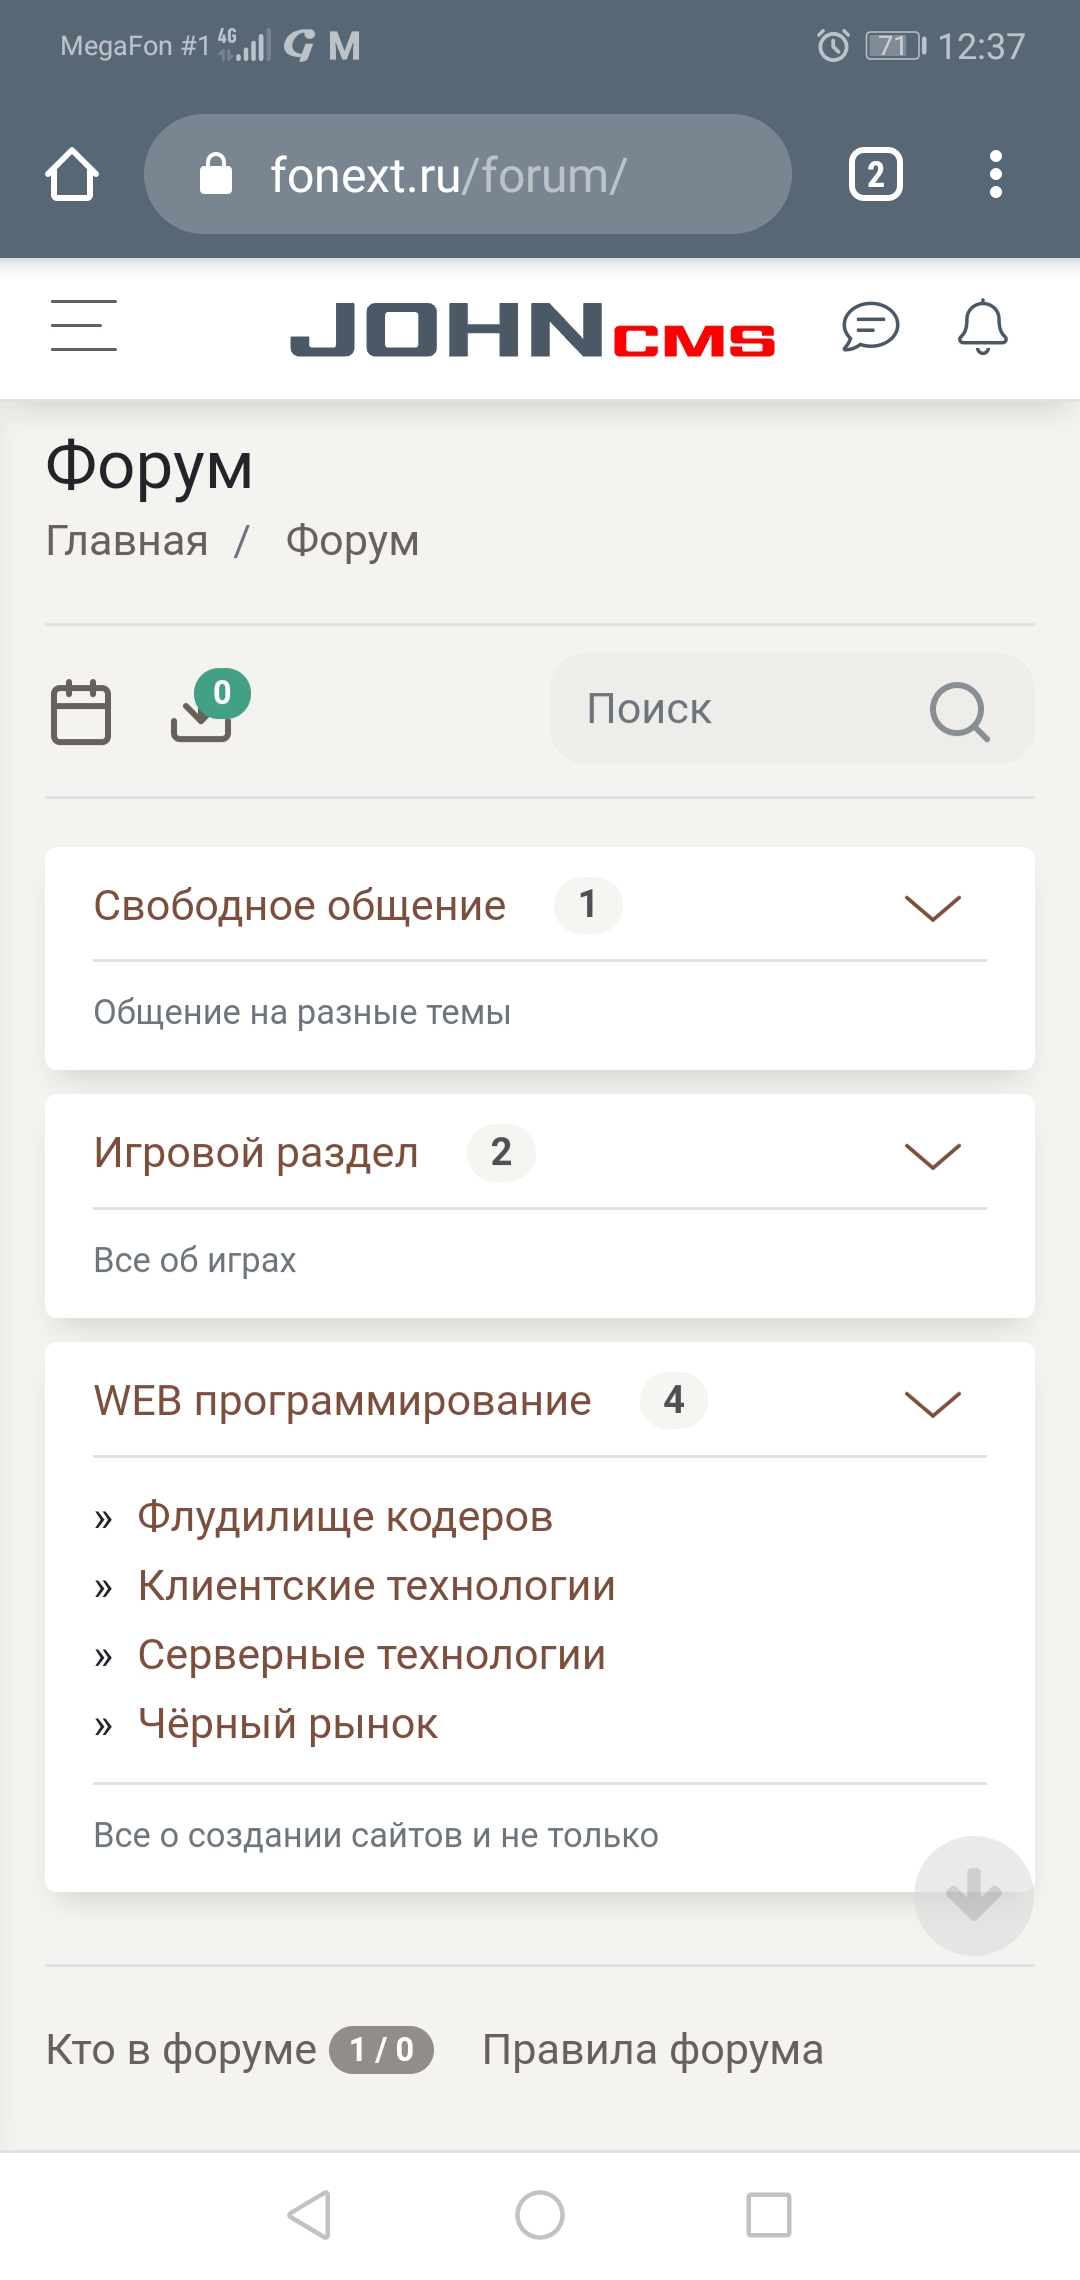The width and height of the screenshot is (1080, 2280).
Task: Open Правила форума link
Action: point(652,2050)
